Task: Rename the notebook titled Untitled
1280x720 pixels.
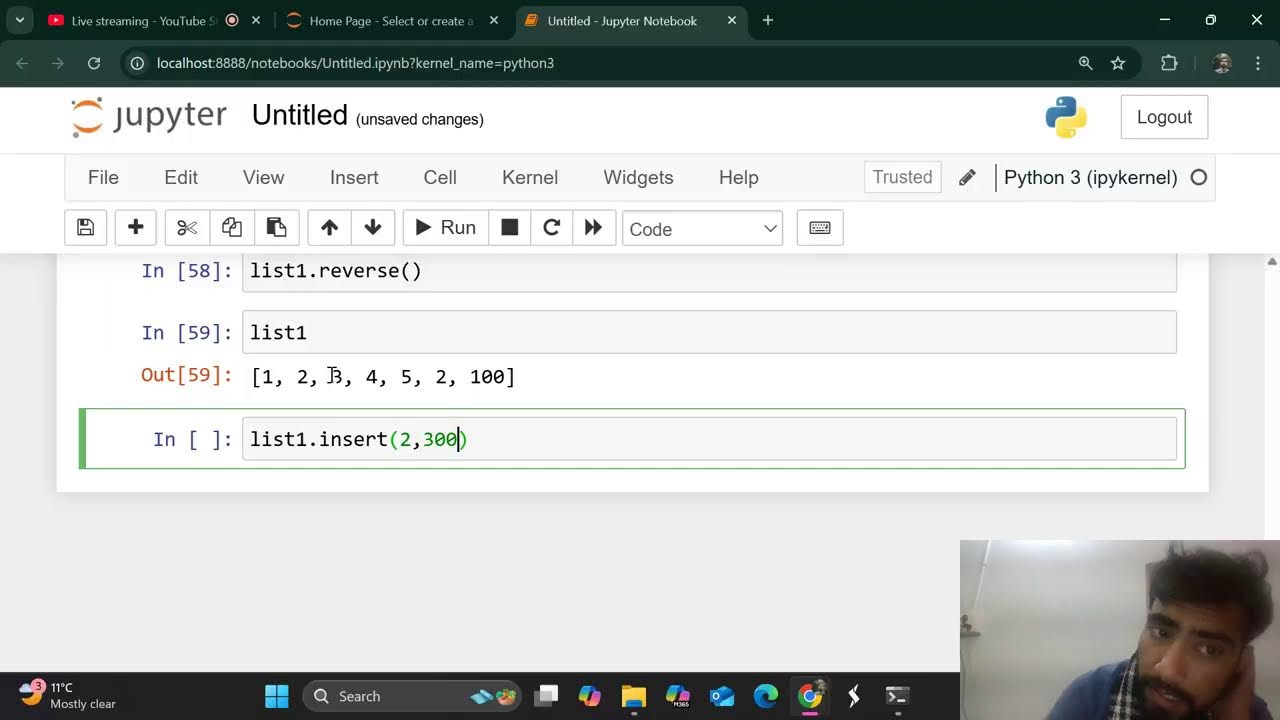Action: [x=299, y=115]
